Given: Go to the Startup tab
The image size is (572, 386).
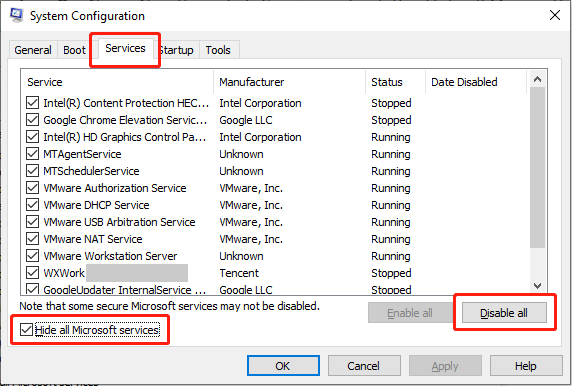Looking at the screenshot, I should (x=177, y=50).
